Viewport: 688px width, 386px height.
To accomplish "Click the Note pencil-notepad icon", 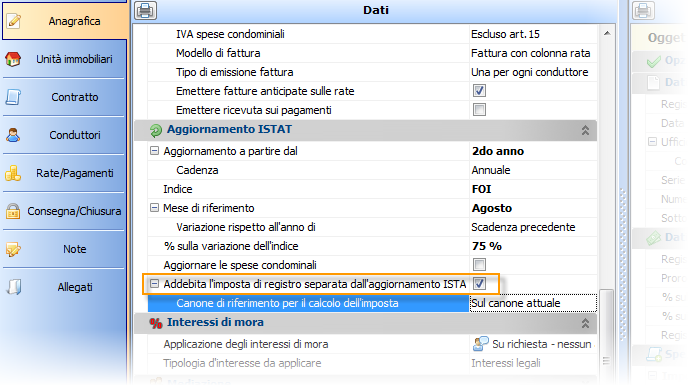I will point(13,249).
